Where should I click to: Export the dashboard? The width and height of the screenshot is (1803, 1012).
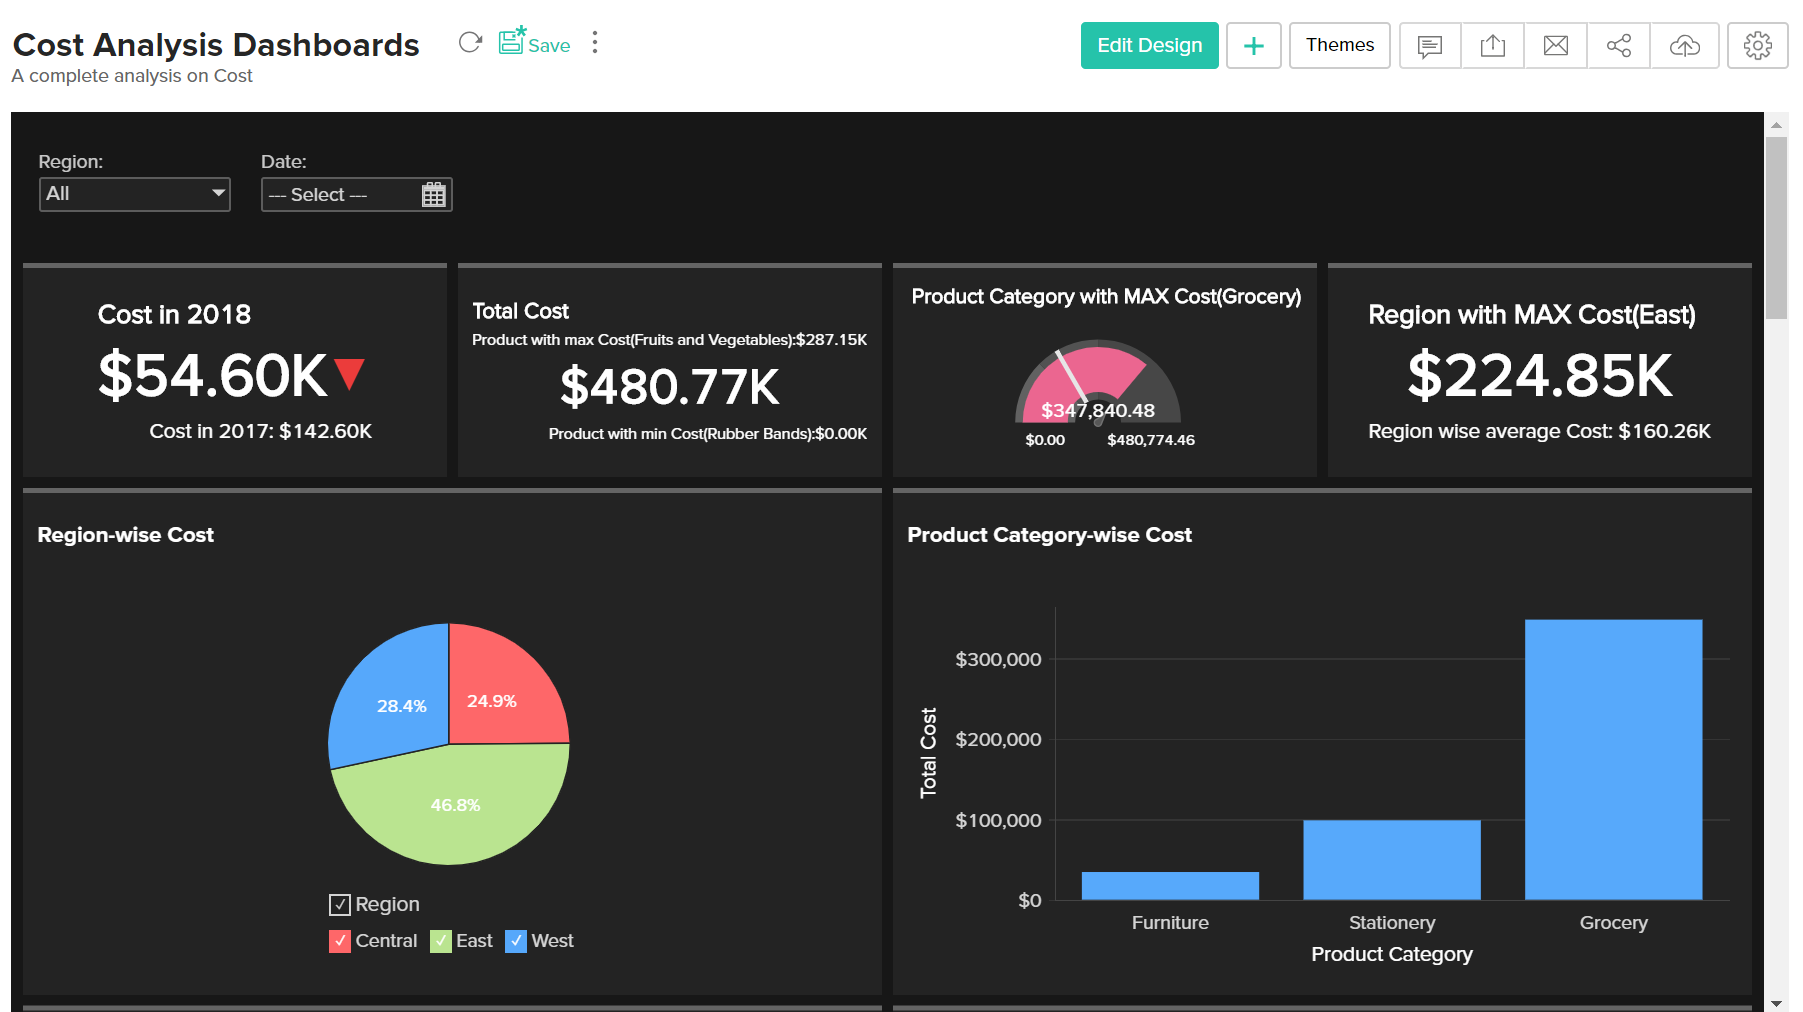(1493, 45)
